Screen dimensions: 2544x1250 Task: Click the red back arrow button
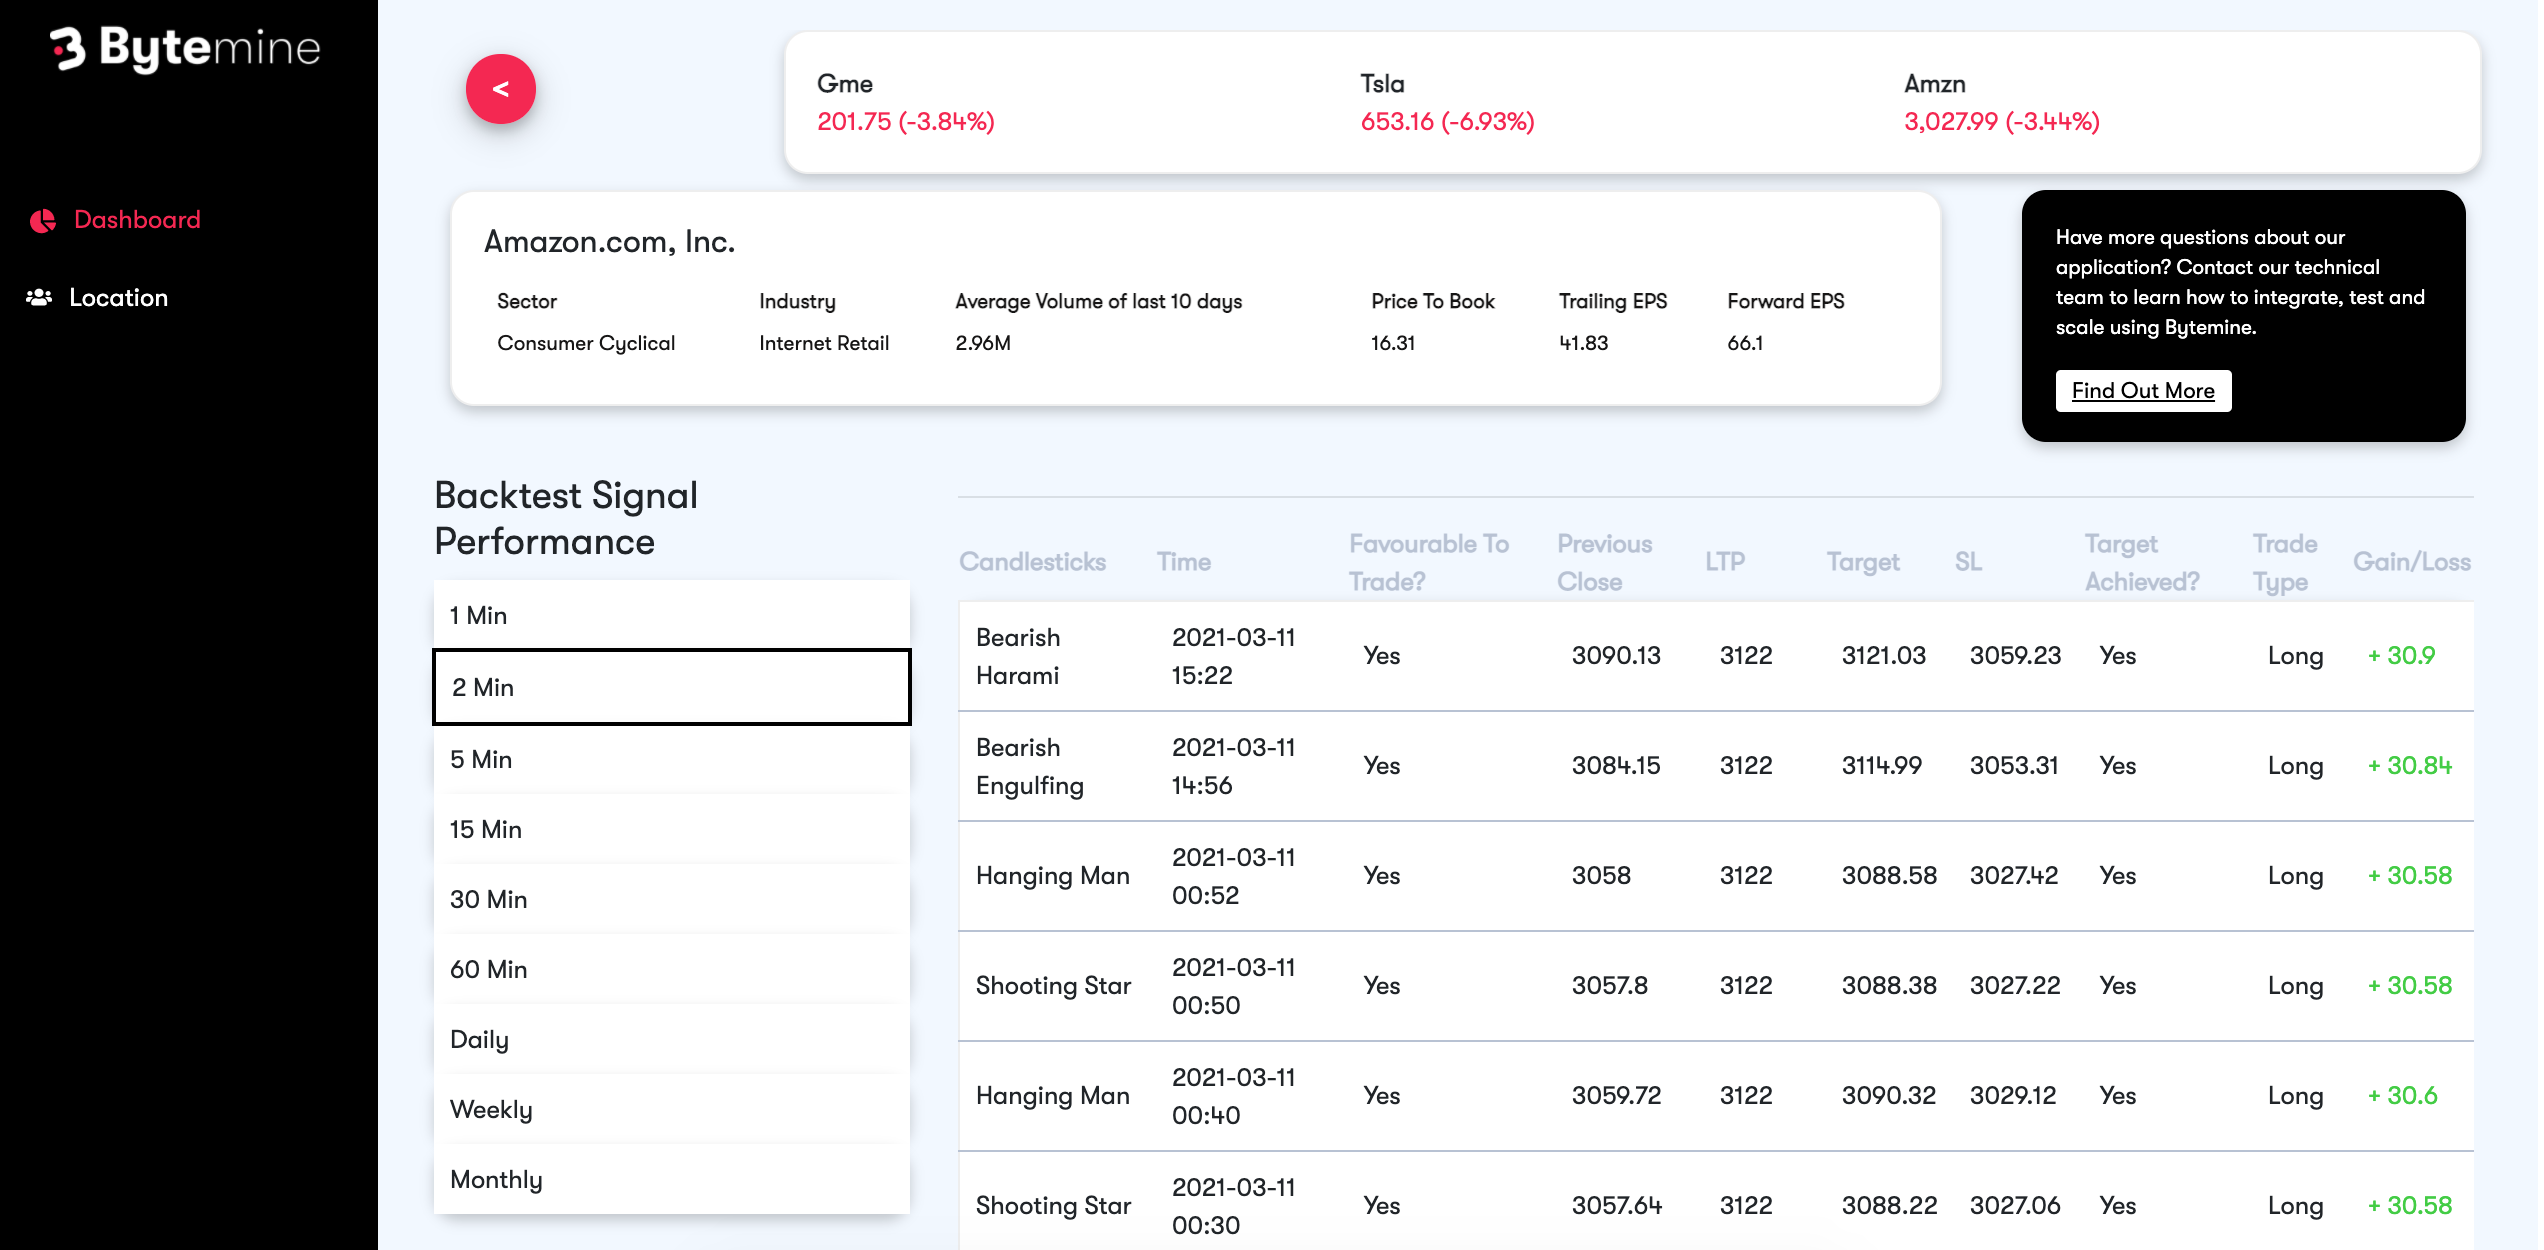coord(500,89)
